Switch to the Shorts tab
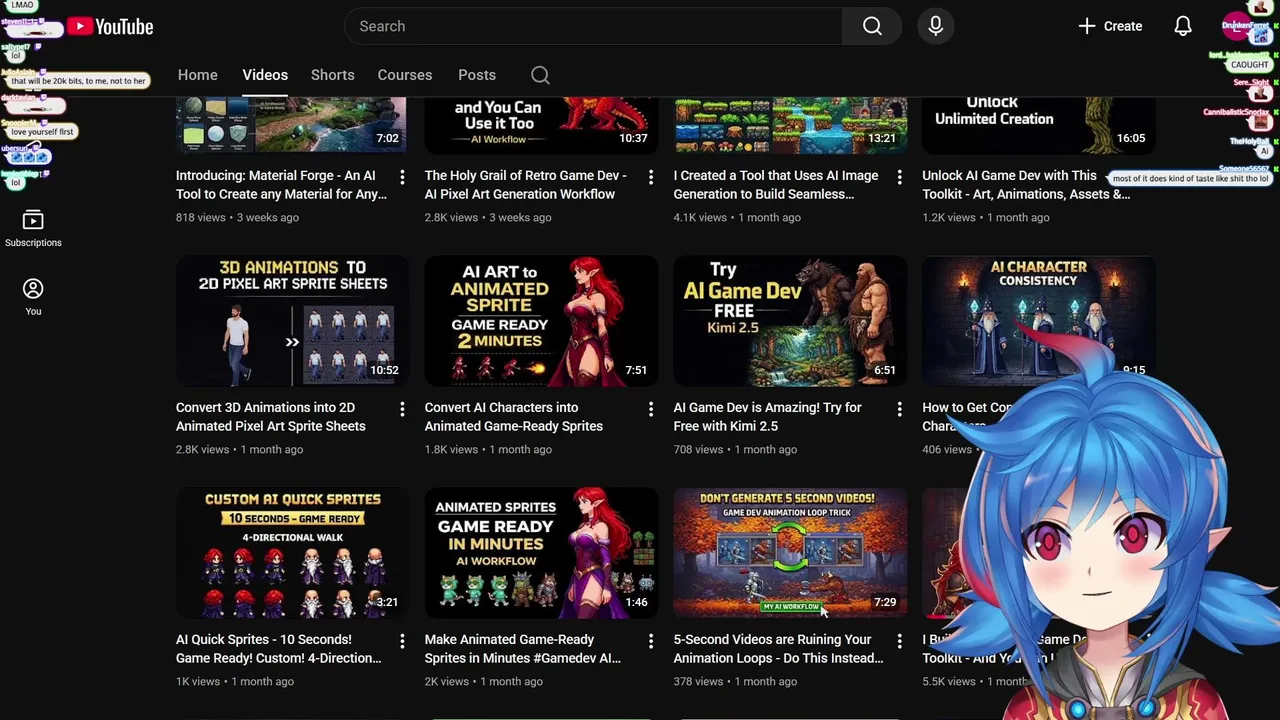Viewport: 1280px width, 720px height. tap(333, 75)
